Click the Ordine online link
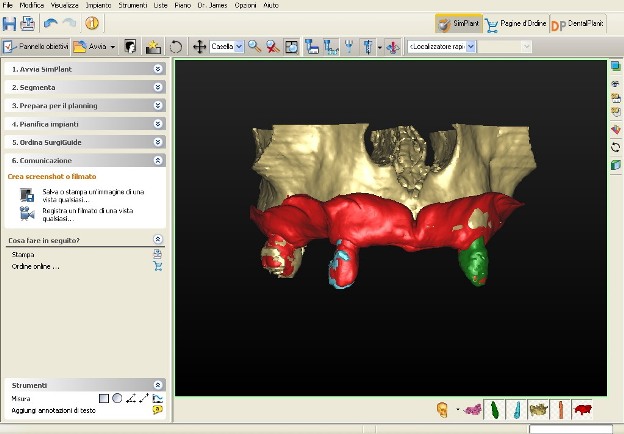 (35, 267)
